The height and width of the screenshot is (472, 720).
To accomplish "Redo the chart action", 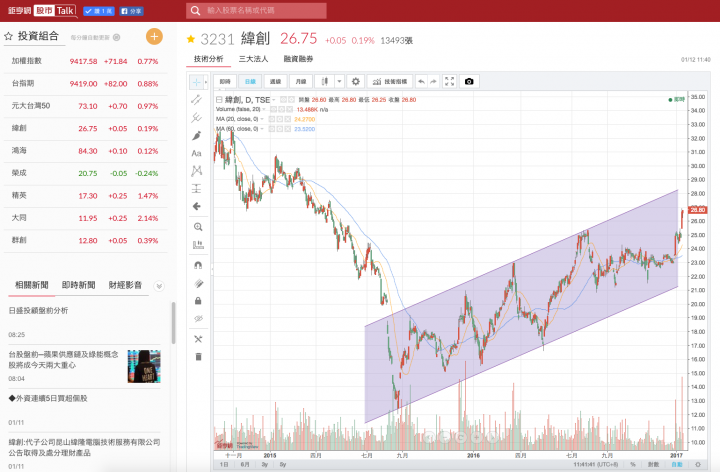I will 433,82.
